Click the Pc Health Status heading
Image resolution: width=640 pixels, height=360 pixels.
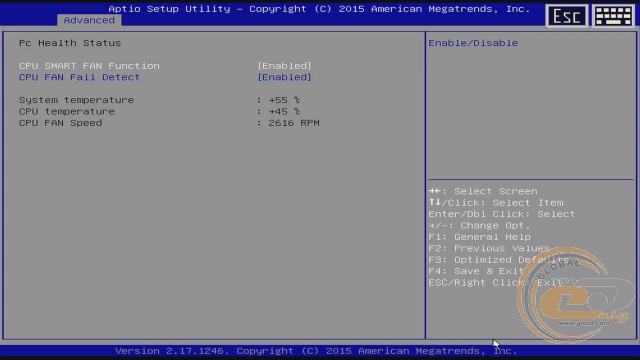pyautogui.click(x=70, y=43)
